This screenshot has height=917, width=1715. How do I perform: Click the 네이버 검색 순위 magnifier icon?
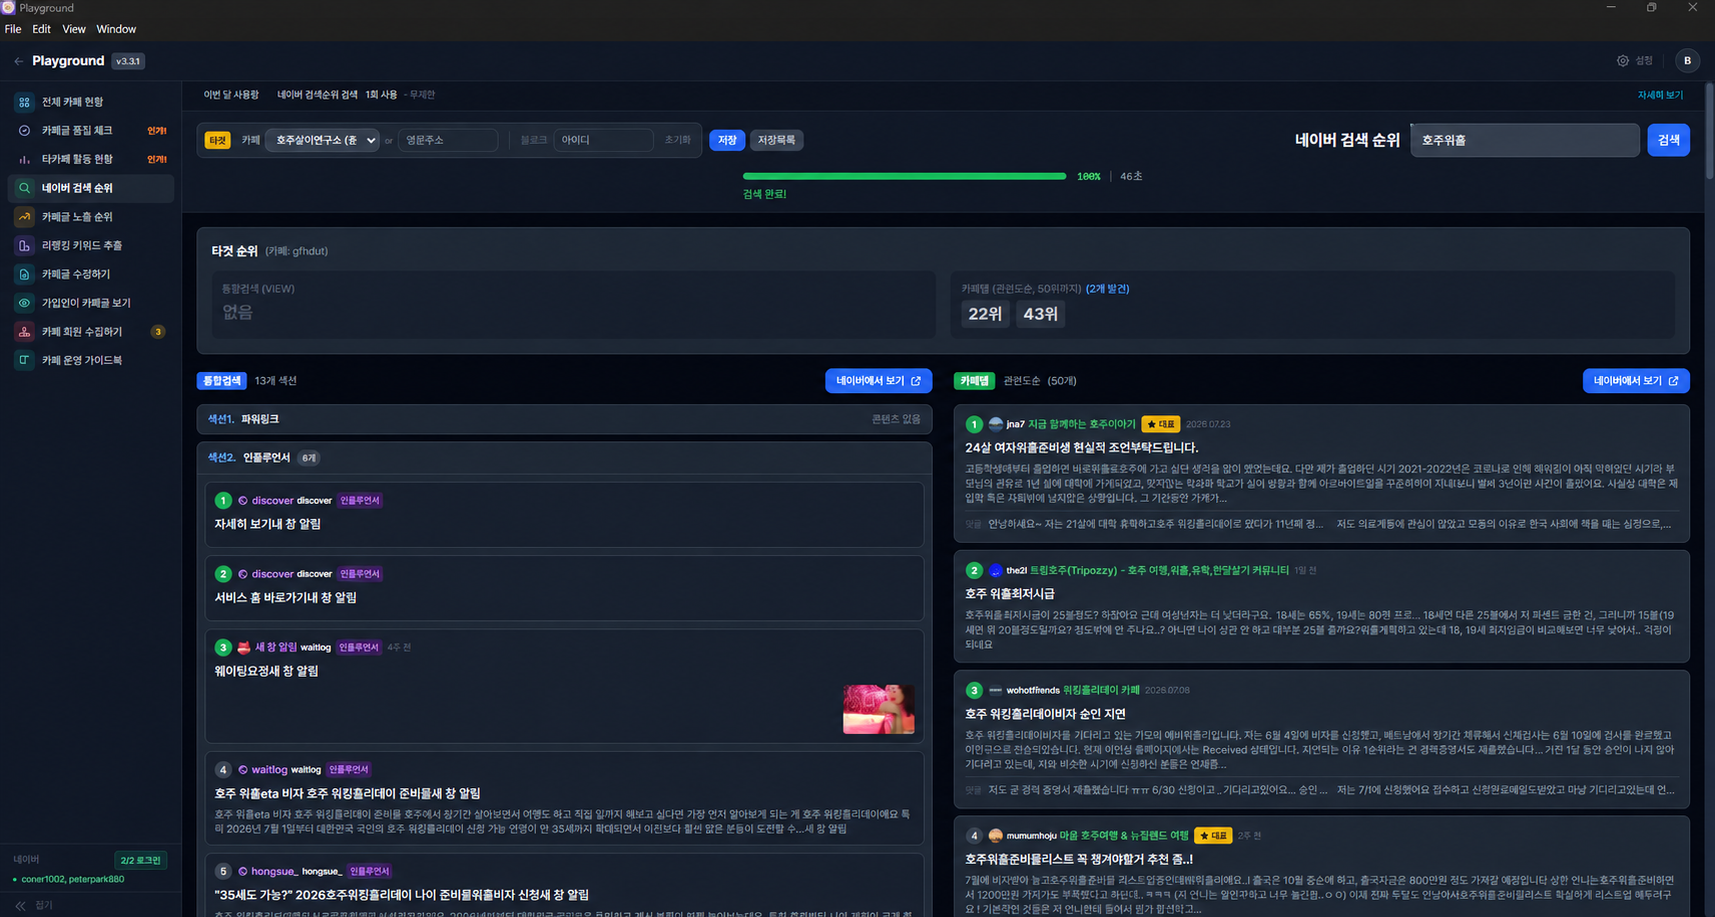[24, 188]
